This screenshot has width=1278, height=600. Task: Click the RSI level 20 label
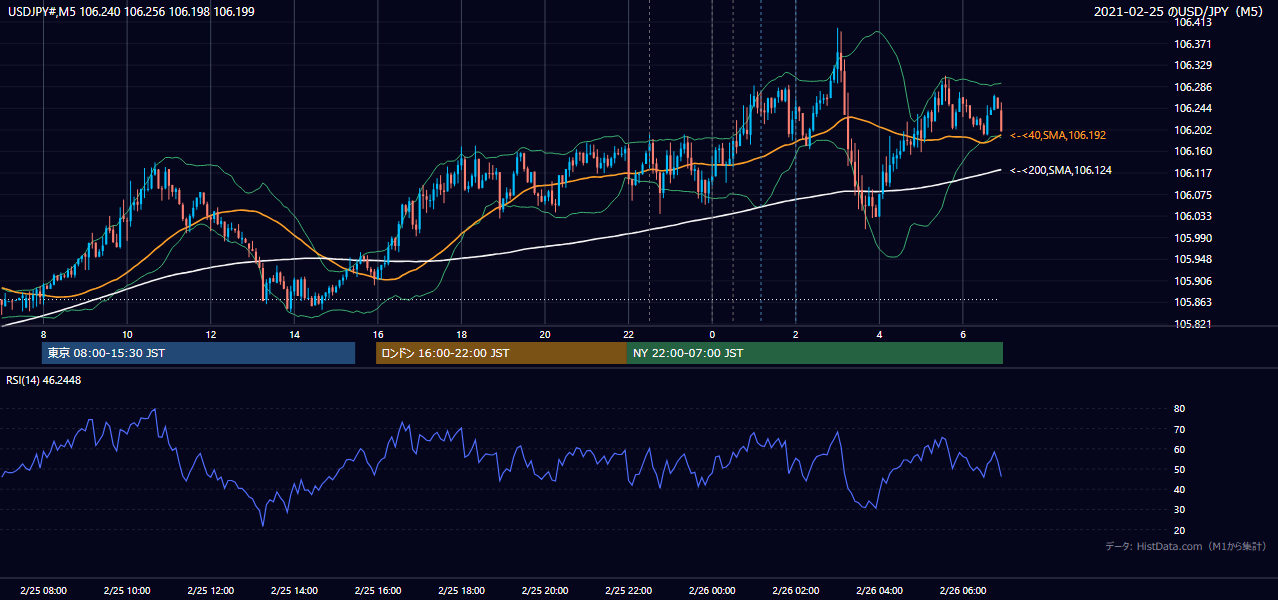1180,530
